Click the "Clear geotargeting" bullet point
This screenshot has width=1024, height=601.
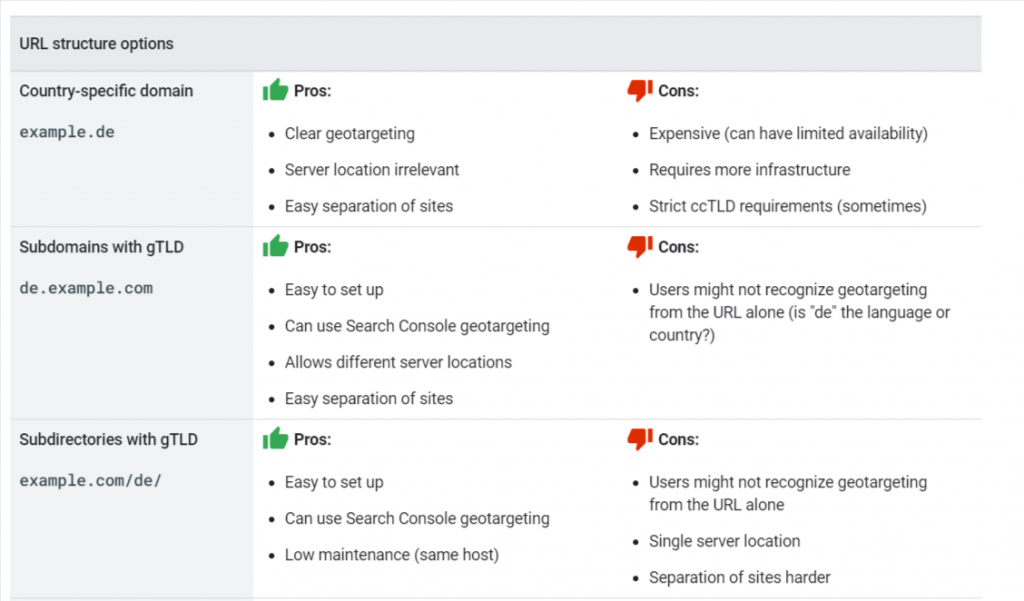point(349,133)
